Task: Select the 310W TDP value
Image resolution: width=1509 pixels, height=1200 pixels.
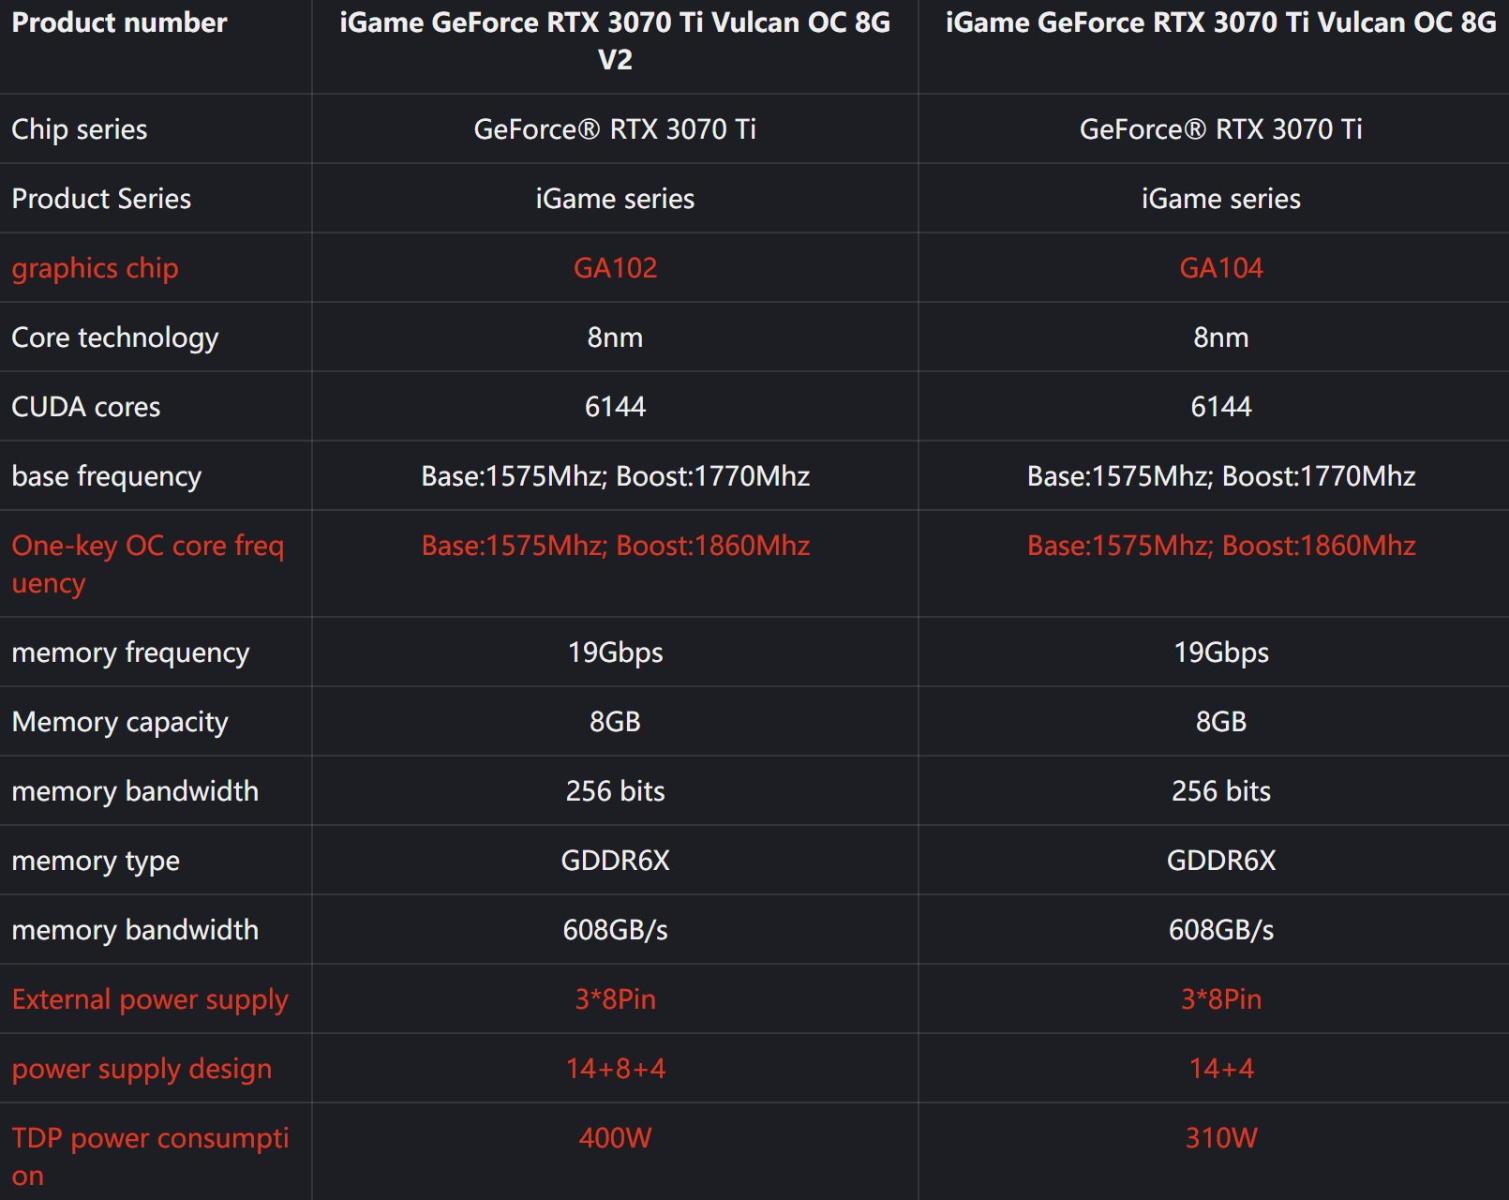Action: (x=1221, y=1138)
